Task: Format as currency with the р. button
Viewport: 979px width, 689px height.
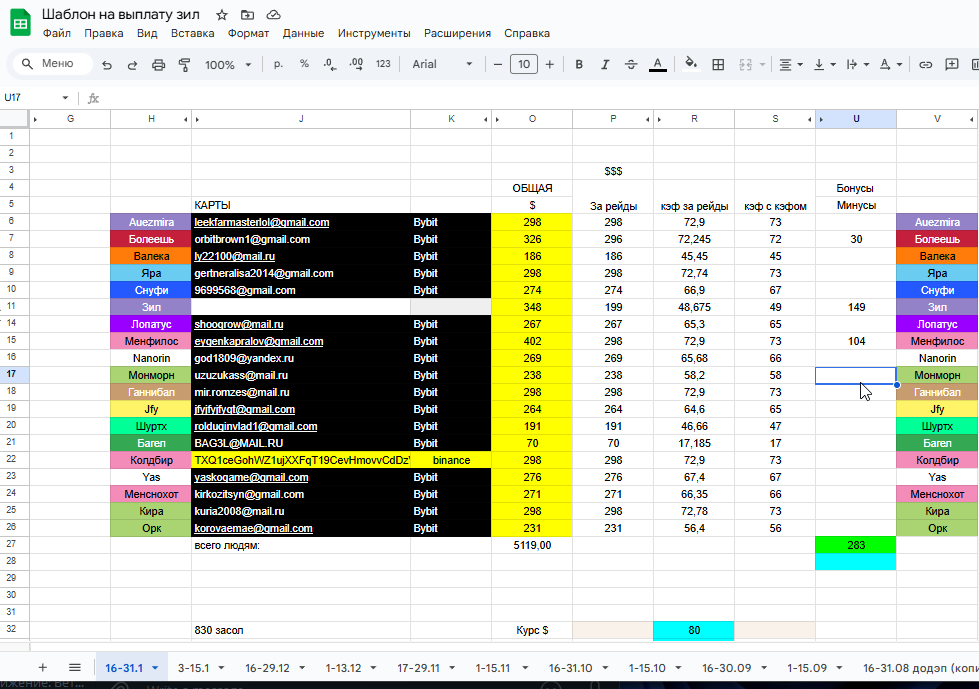Action: 278,64
